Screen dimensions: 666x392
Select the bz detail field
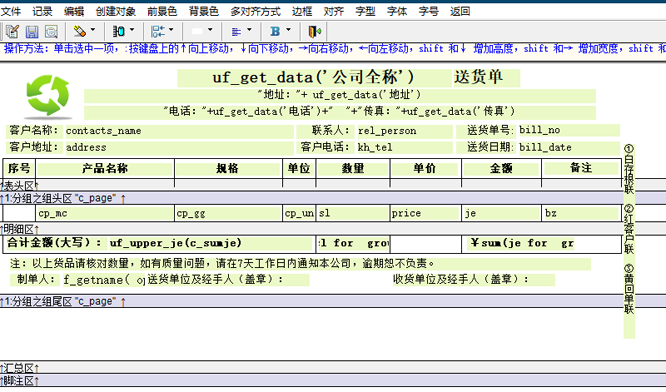pyautogui.click(x=581, y=213)
